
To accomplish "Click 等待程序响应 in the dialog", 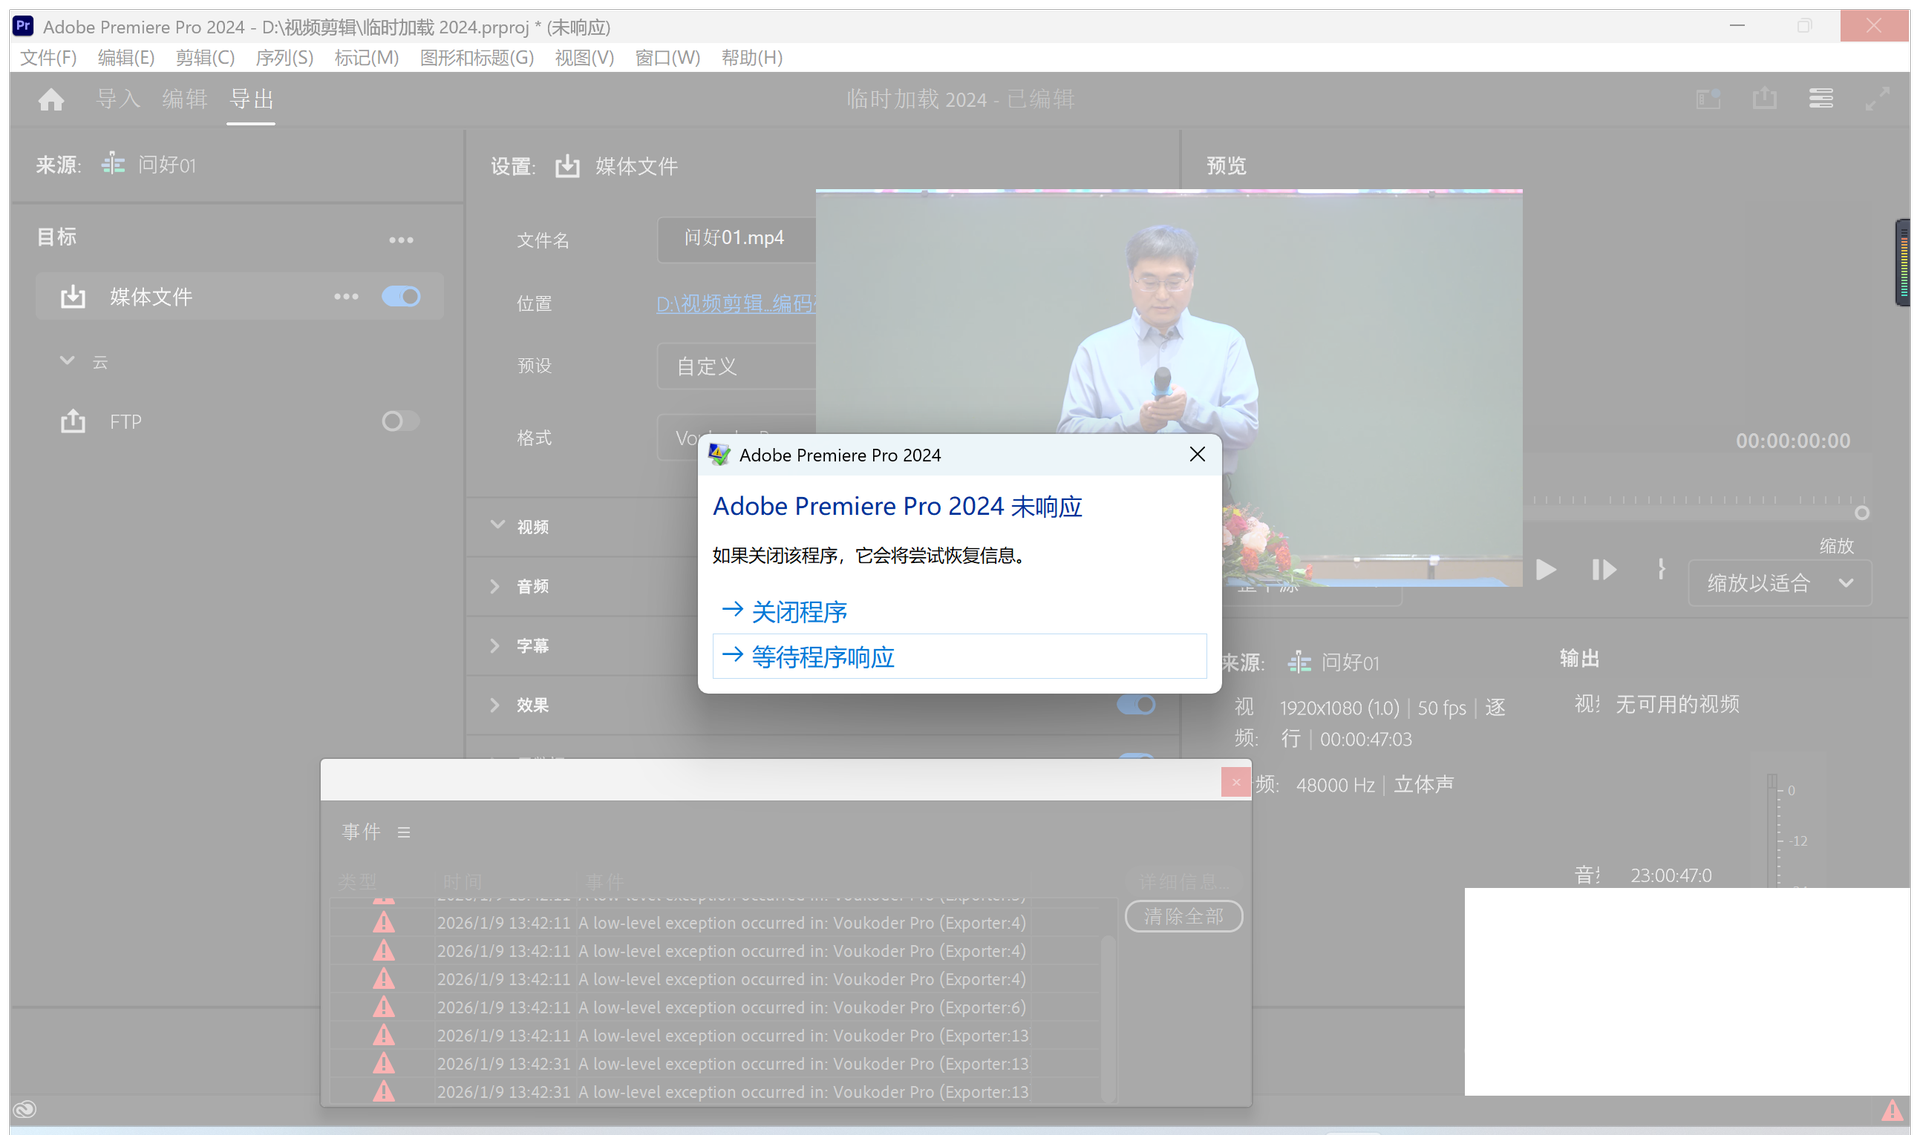I will (822, 657).
